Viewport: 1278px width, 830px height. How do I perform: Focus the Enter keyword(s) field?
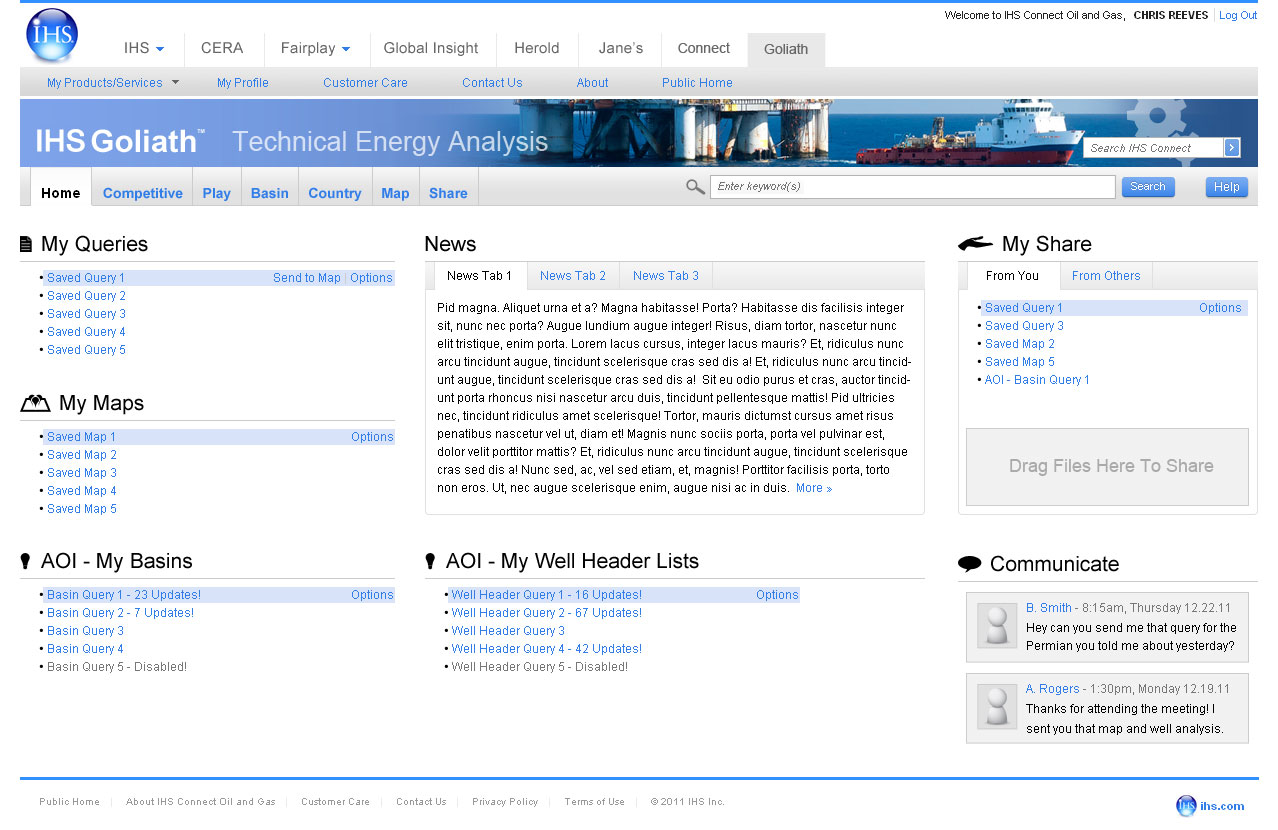click(913, 187)
